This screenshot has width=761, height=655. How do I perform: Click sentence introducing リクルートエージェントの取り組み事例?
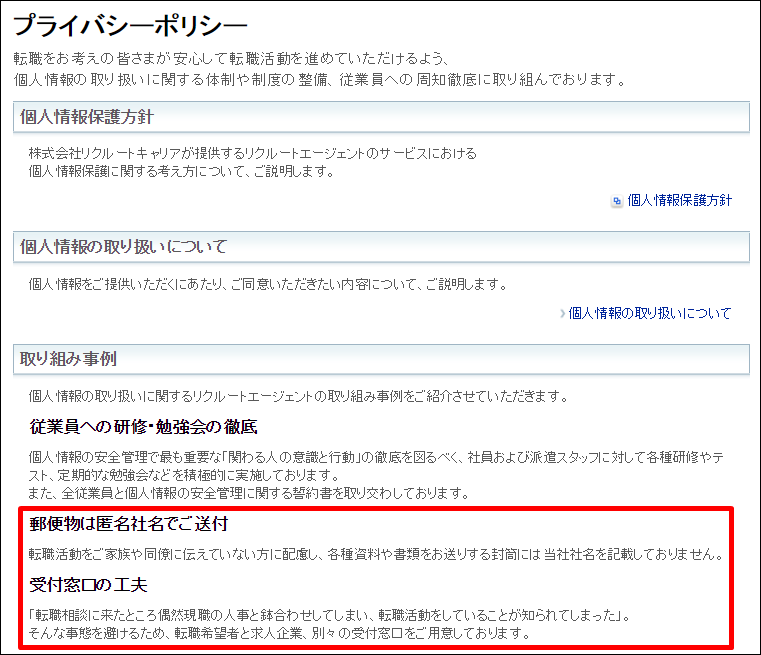299,396
